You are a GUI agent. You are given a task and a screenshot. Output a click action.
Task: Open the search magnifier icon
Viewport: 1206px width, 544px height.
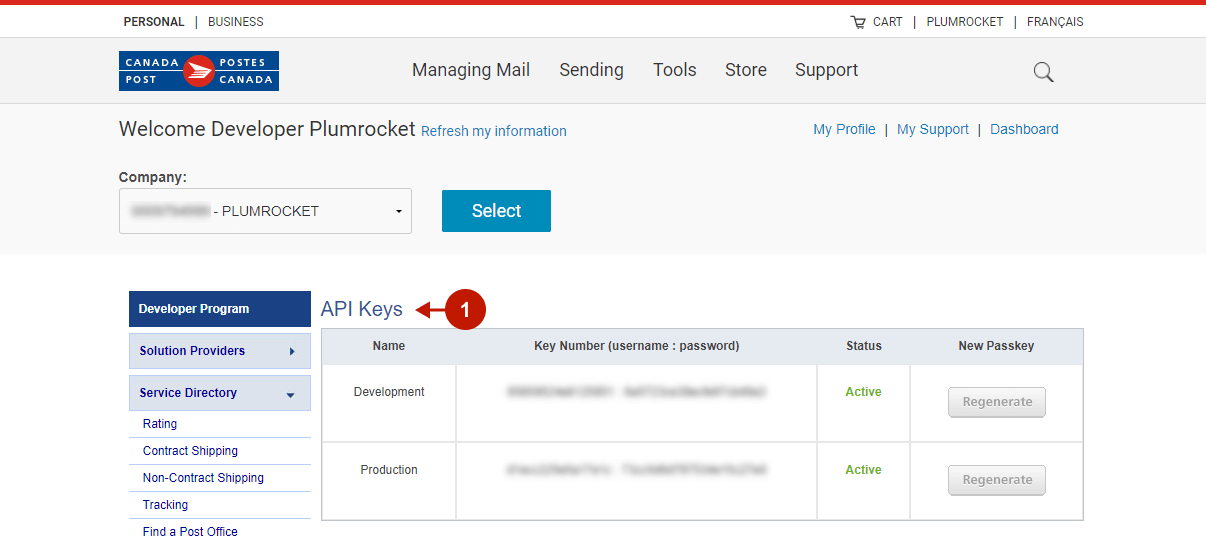[1043, 72]
